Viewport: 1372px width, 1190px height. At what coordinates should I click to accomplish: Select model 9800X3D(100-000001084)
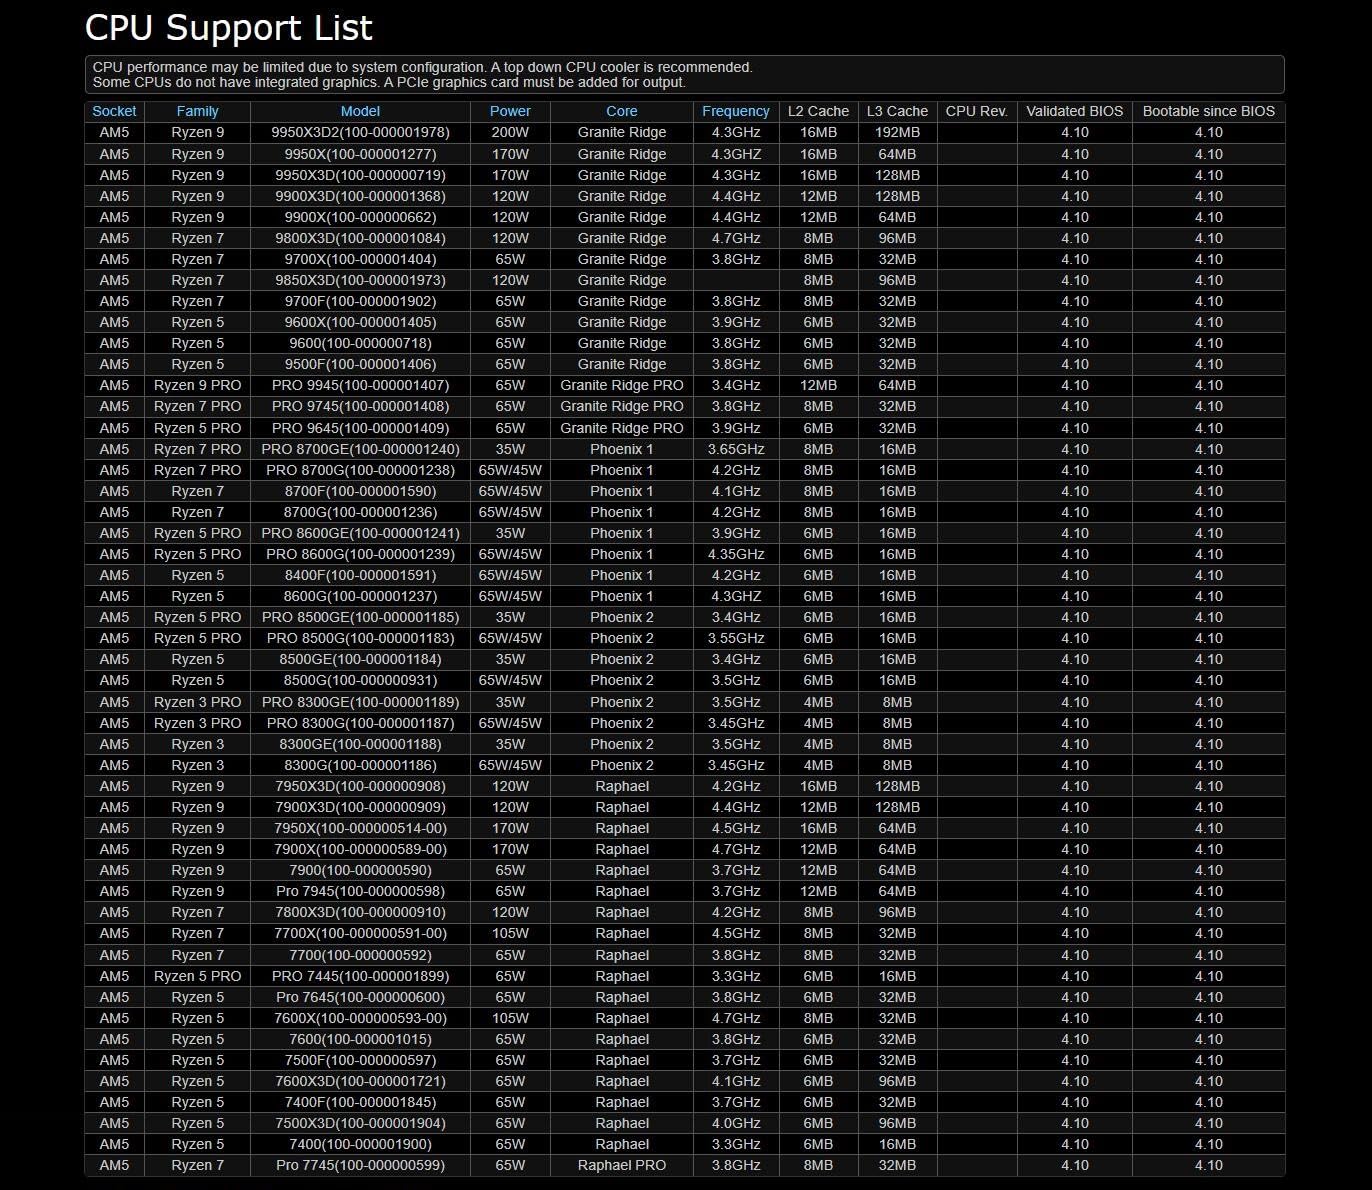point(360,238)
